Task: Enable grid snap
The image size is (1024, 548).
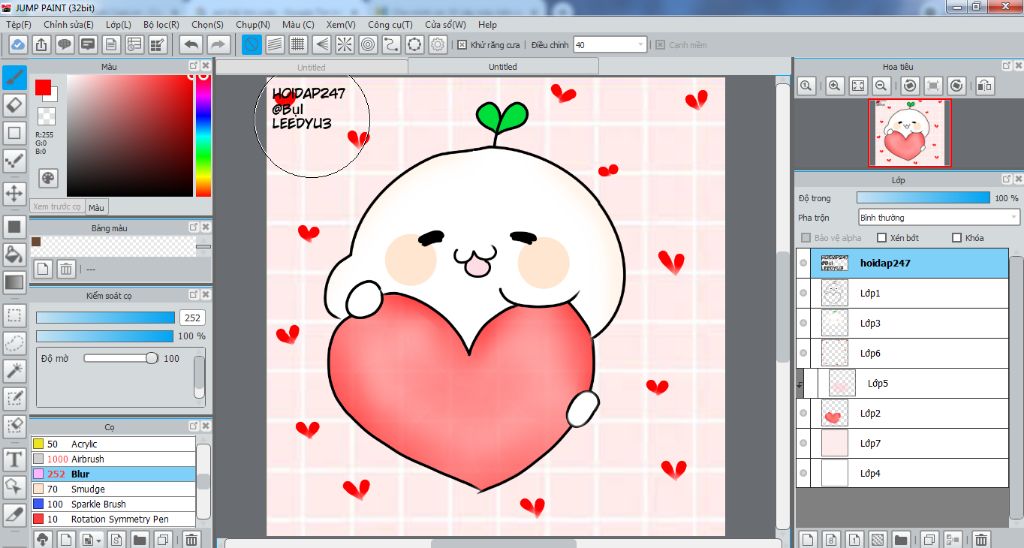Action: [x=298, y=44]
